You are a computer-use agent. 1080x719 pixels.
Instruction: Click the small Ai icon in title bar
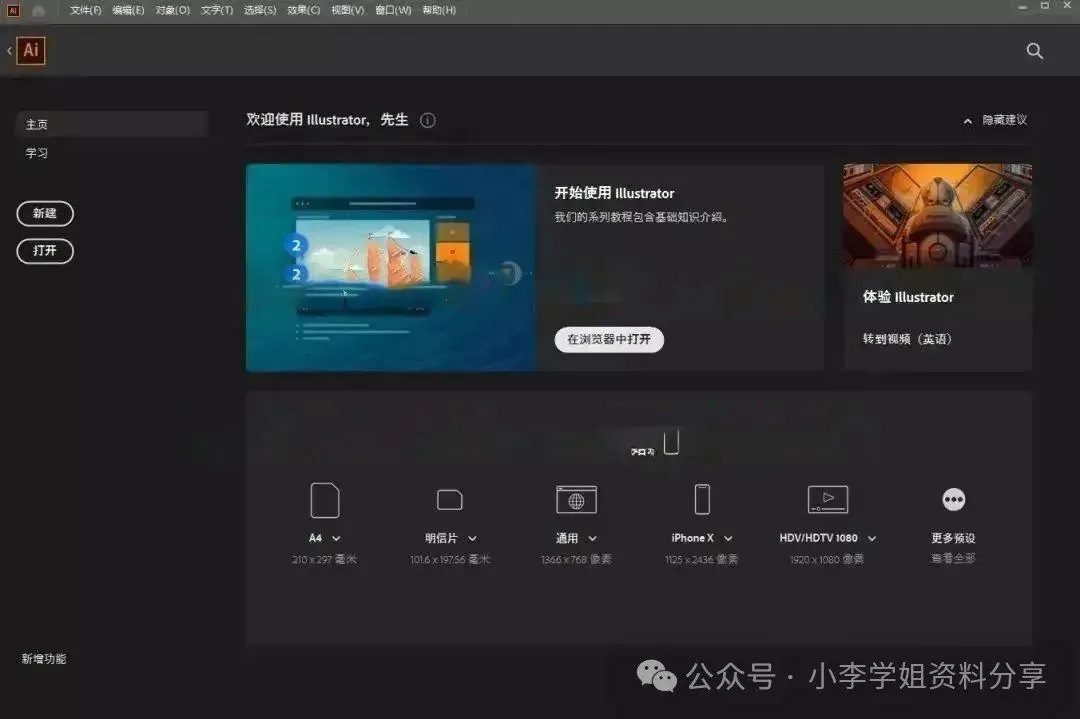13,10
